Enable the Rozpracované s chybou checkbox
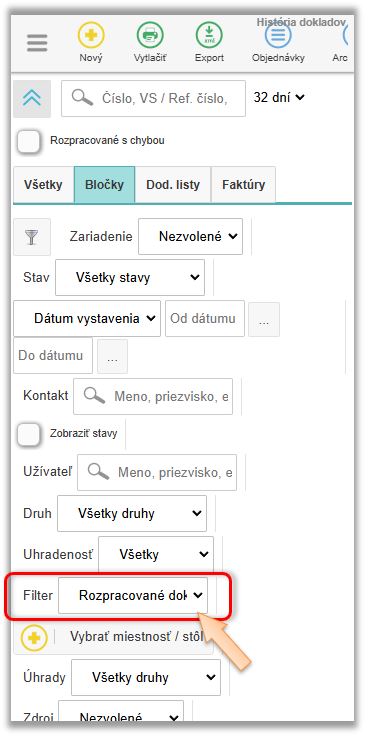369x738 pixels. [29, 141]
